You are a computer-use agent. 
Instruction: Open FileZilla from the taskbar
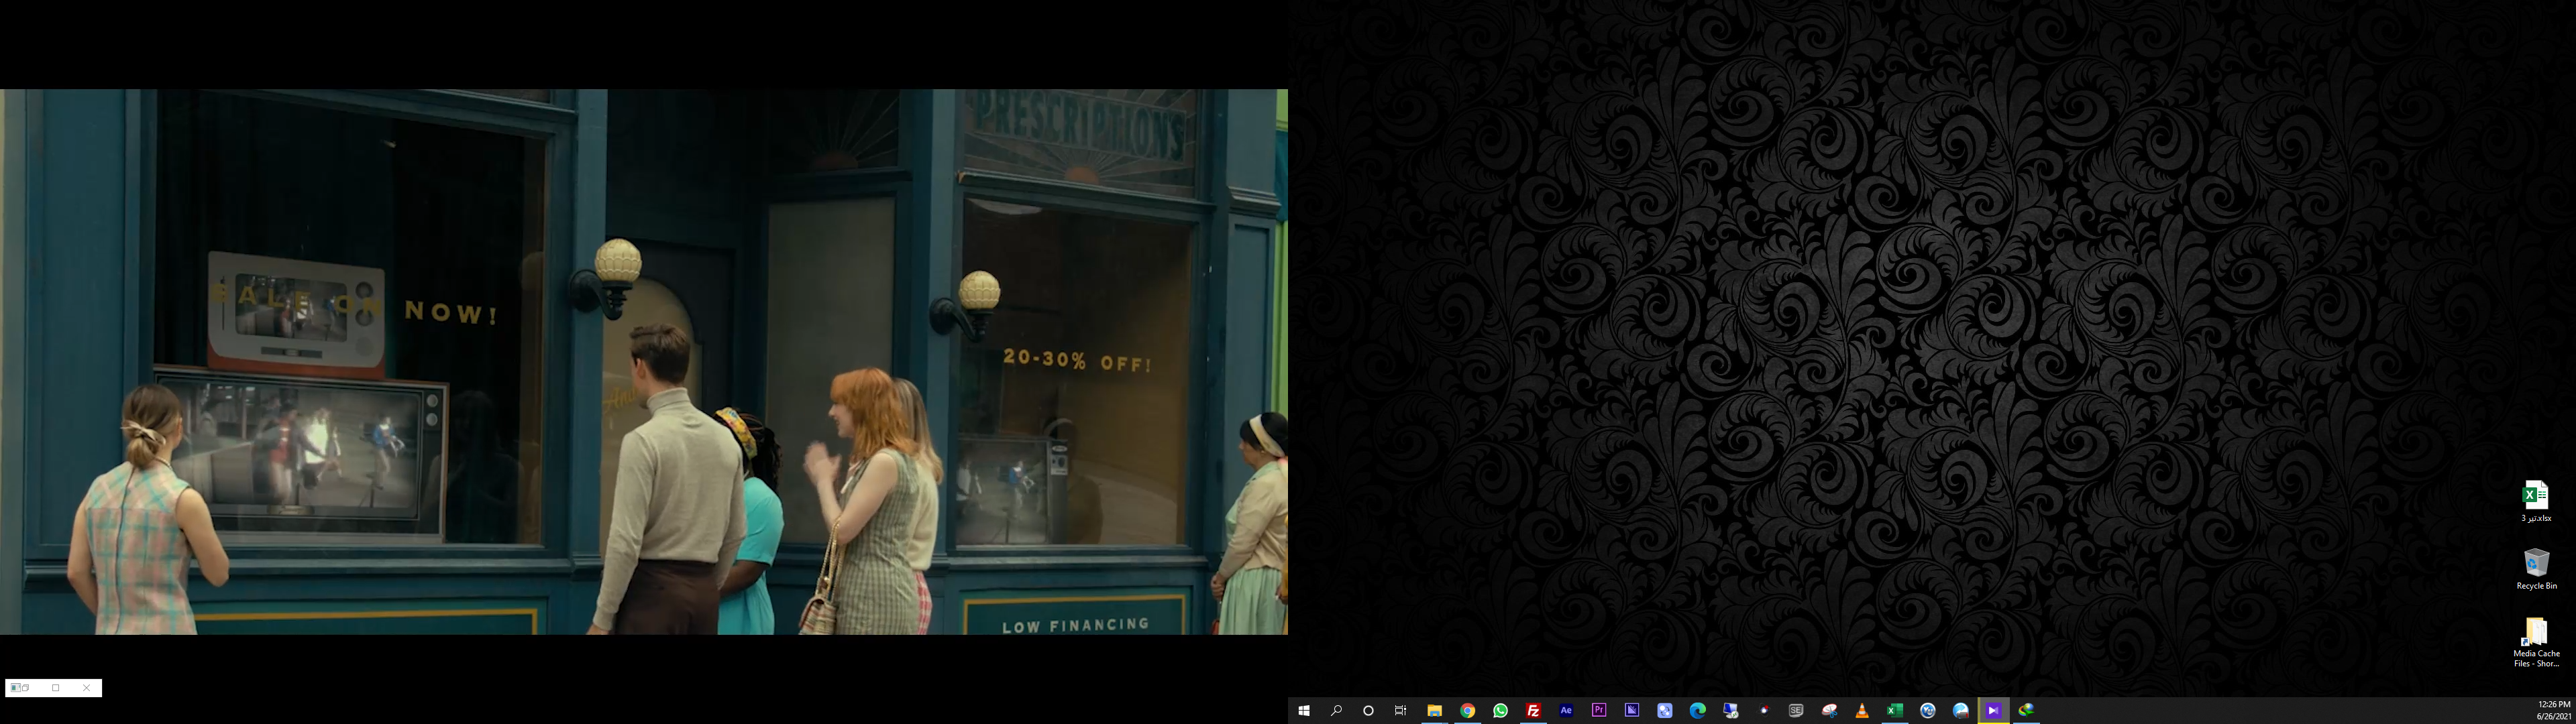(1533, 710)
